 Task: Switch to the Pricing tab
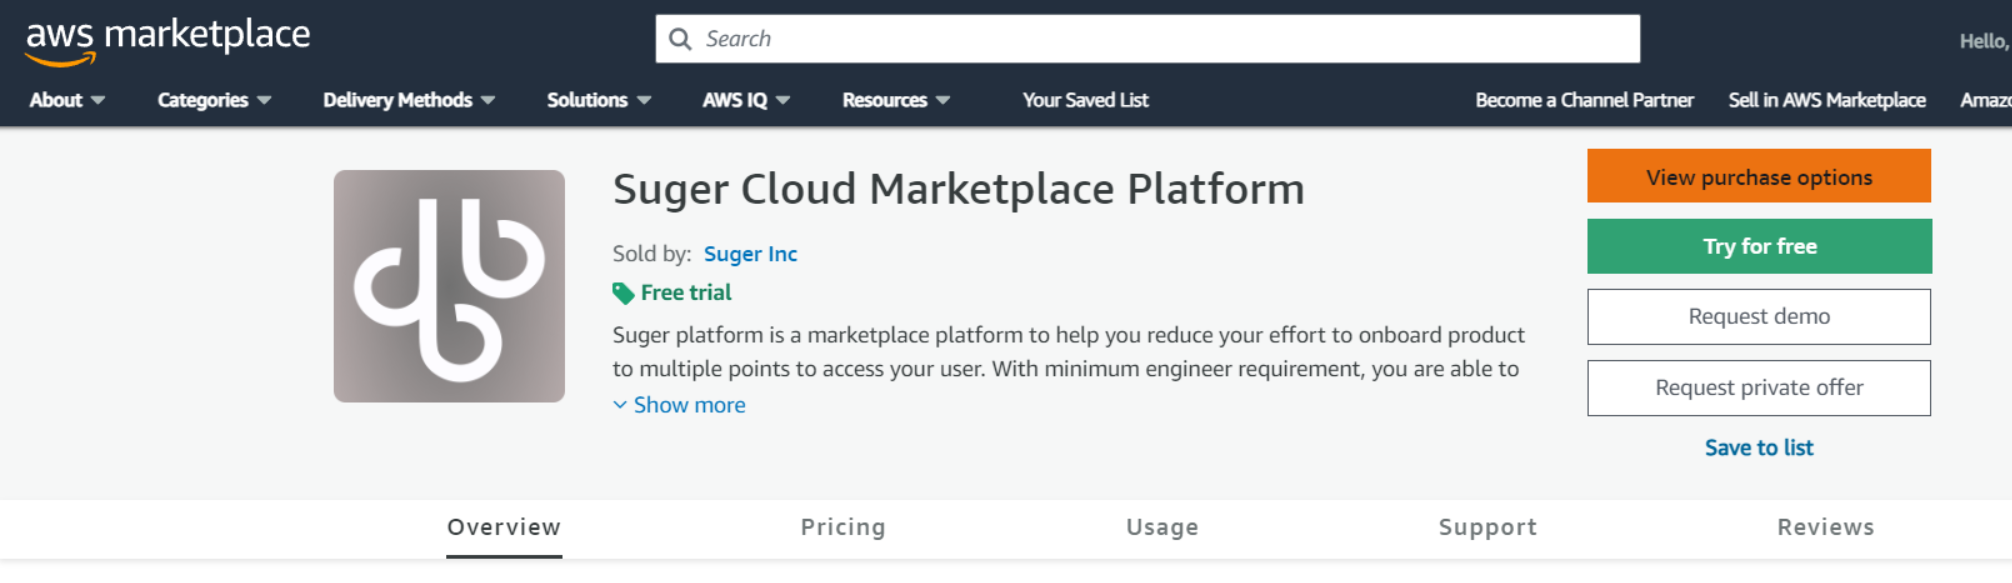pyautogui.click(x=843, y=528)
